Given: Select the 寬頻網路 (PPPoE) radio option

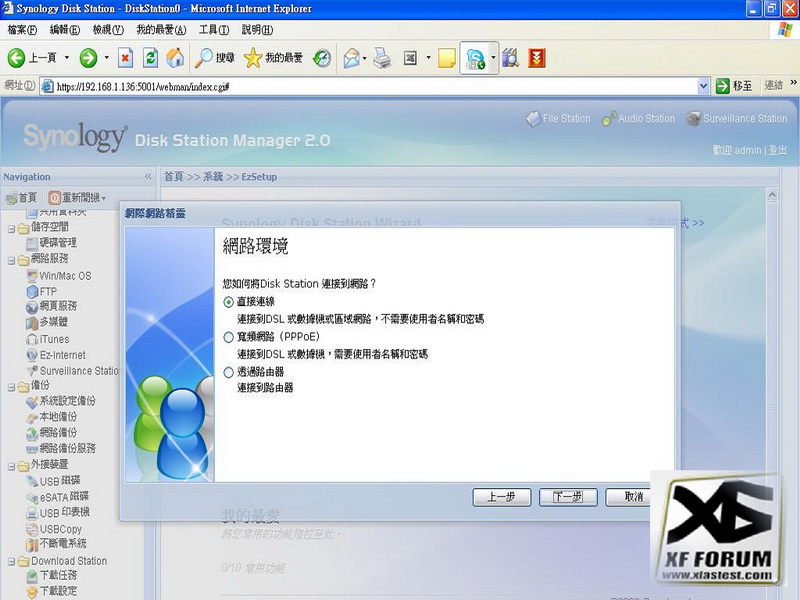Looking at the screenshot, I should click(229, 337).
